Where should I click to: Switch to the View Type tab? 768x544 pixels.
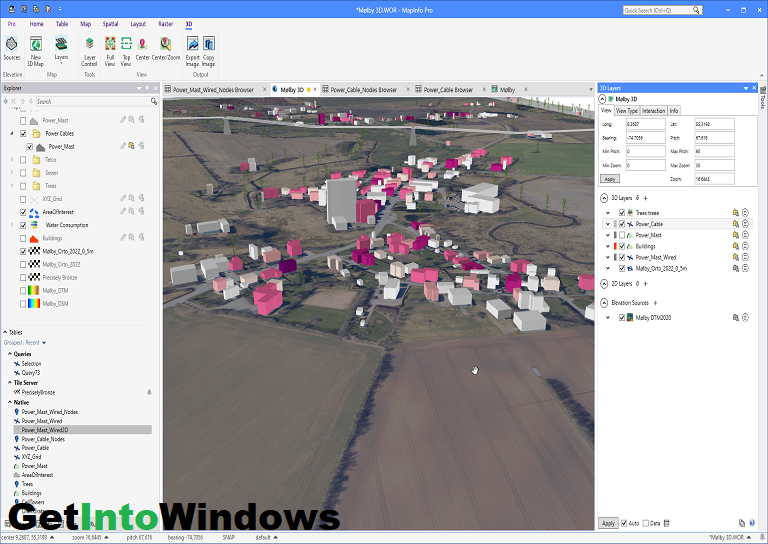click(x=626, y=111)
